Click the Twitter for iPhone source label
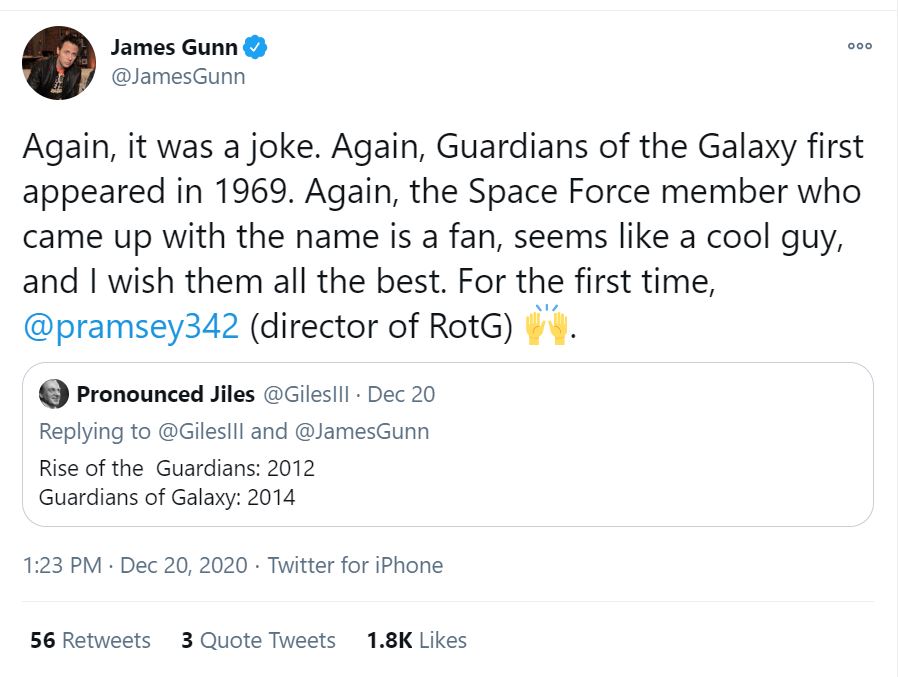899x677 pixels. 355,565
